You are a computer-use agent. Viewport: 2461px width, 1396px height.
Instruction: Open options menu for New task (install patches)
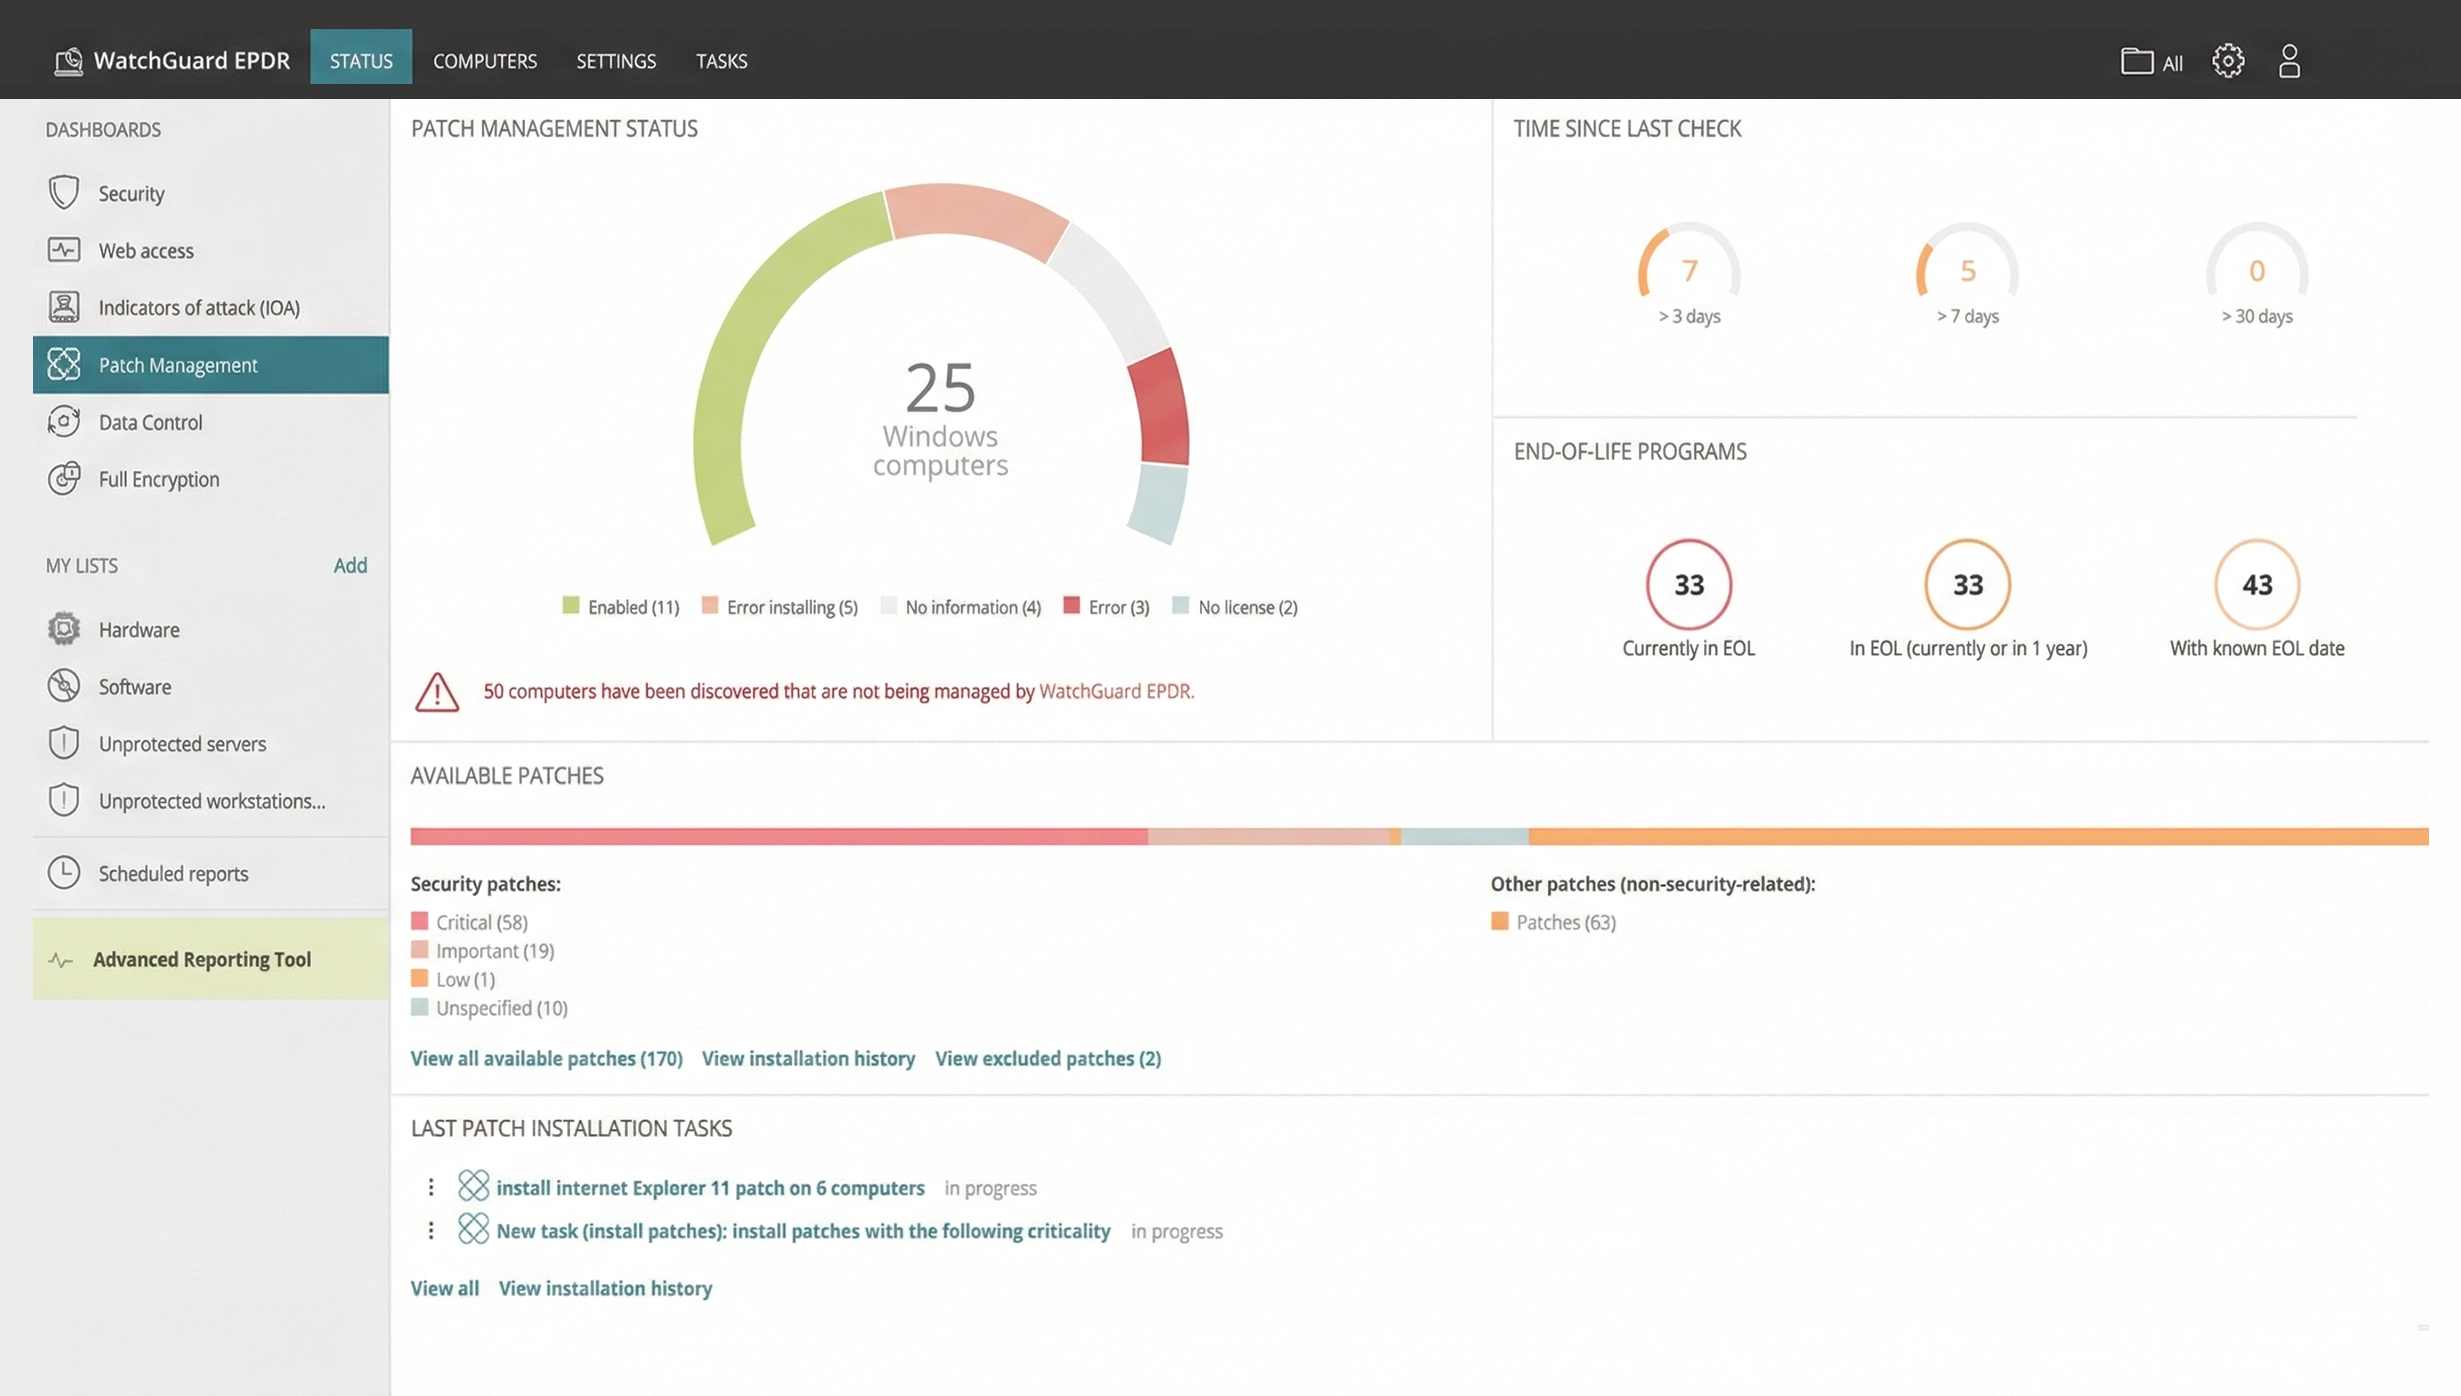pyautogui.click(x=431, y=1231)
